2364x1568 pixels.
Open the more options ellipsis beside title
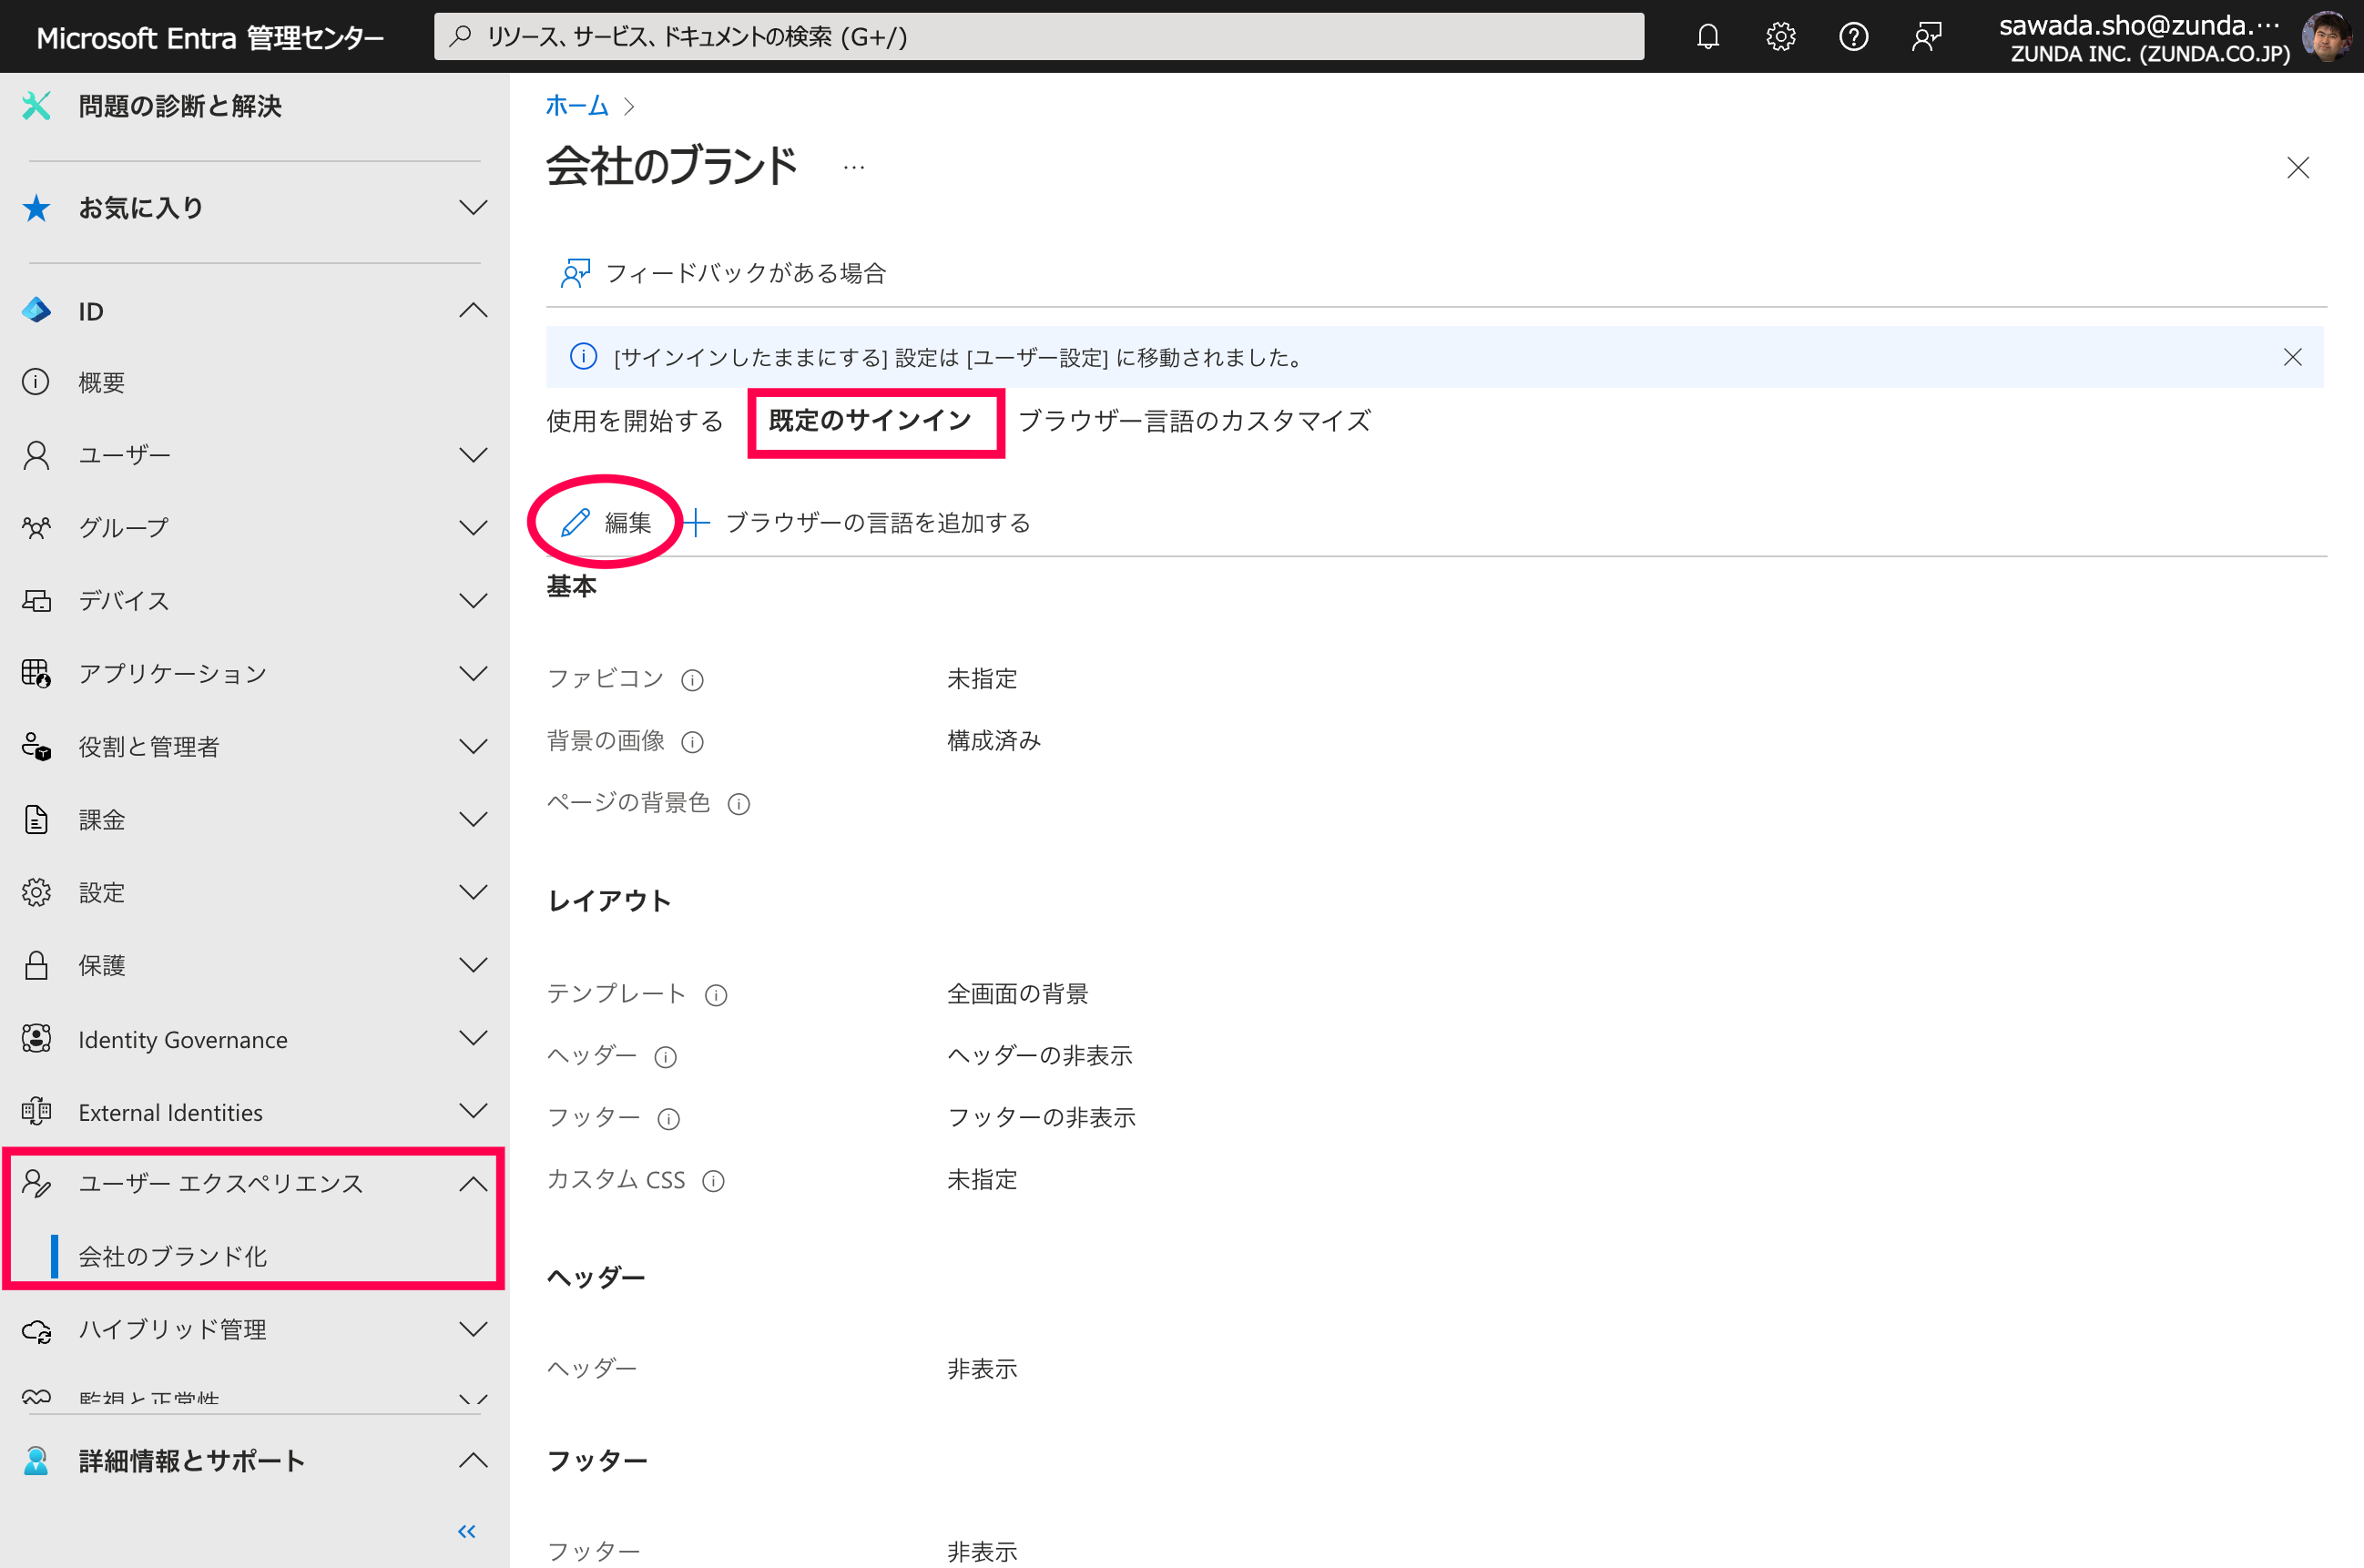pyautogui.click(x=854, y=167)
